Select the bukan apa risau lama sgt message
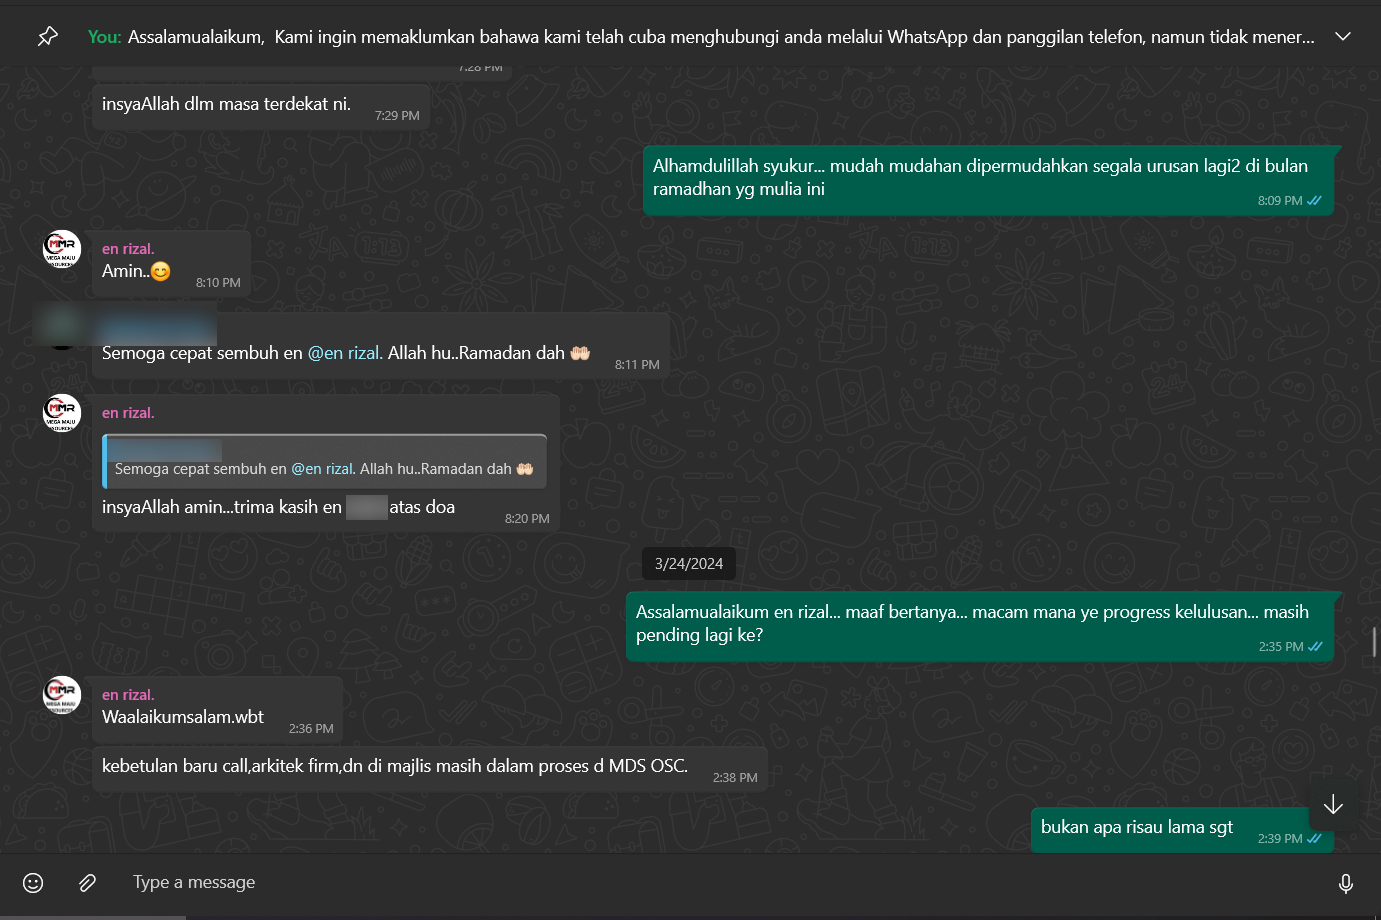 [1183, 830]
